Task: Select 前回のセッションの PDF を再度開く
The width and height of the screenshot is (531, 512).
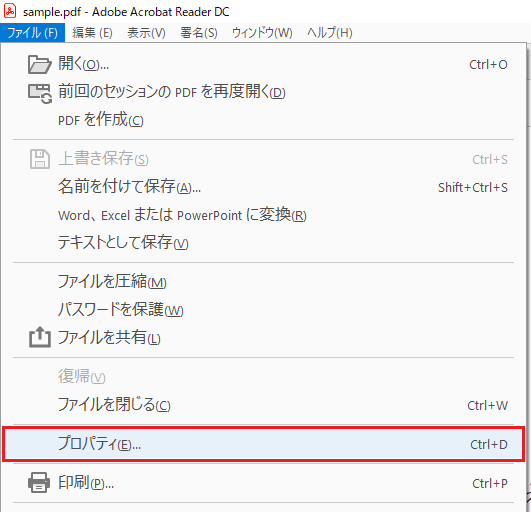Action: pos(263,92)
